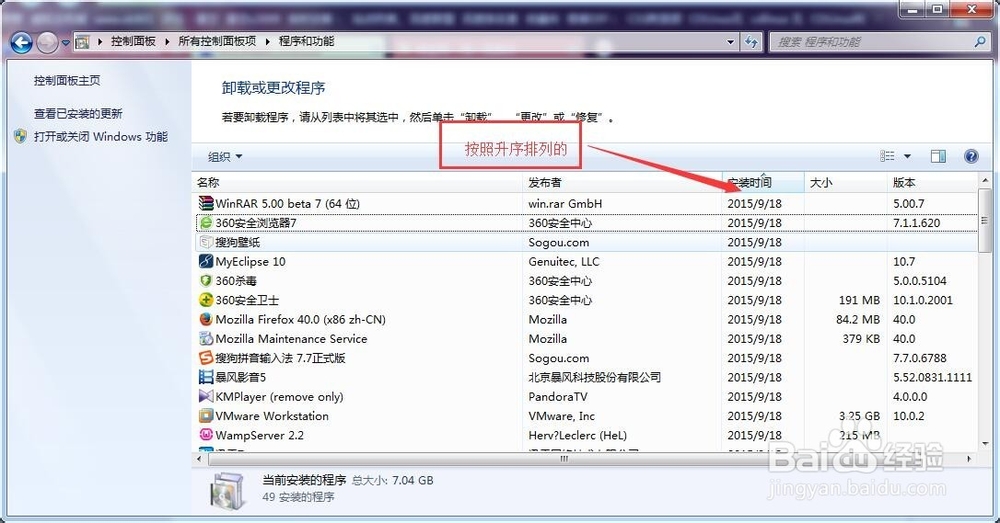Select WinRAR 5.00 beta 7 (64 位) name

pyautogui.click(x=288, y=203)
